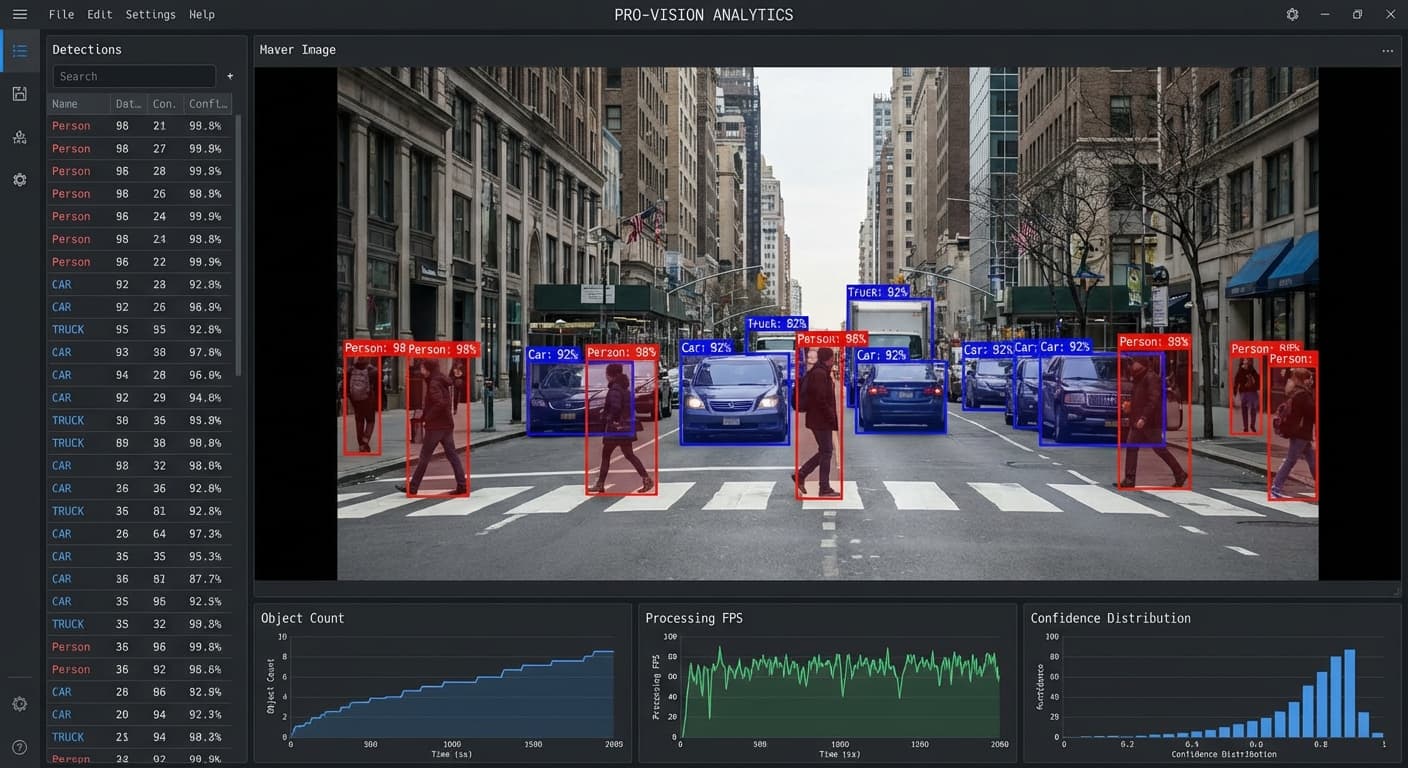Screen dimensions: 1408x768
Task: Select the Detections list icon in sidebar
Action: 20,50
